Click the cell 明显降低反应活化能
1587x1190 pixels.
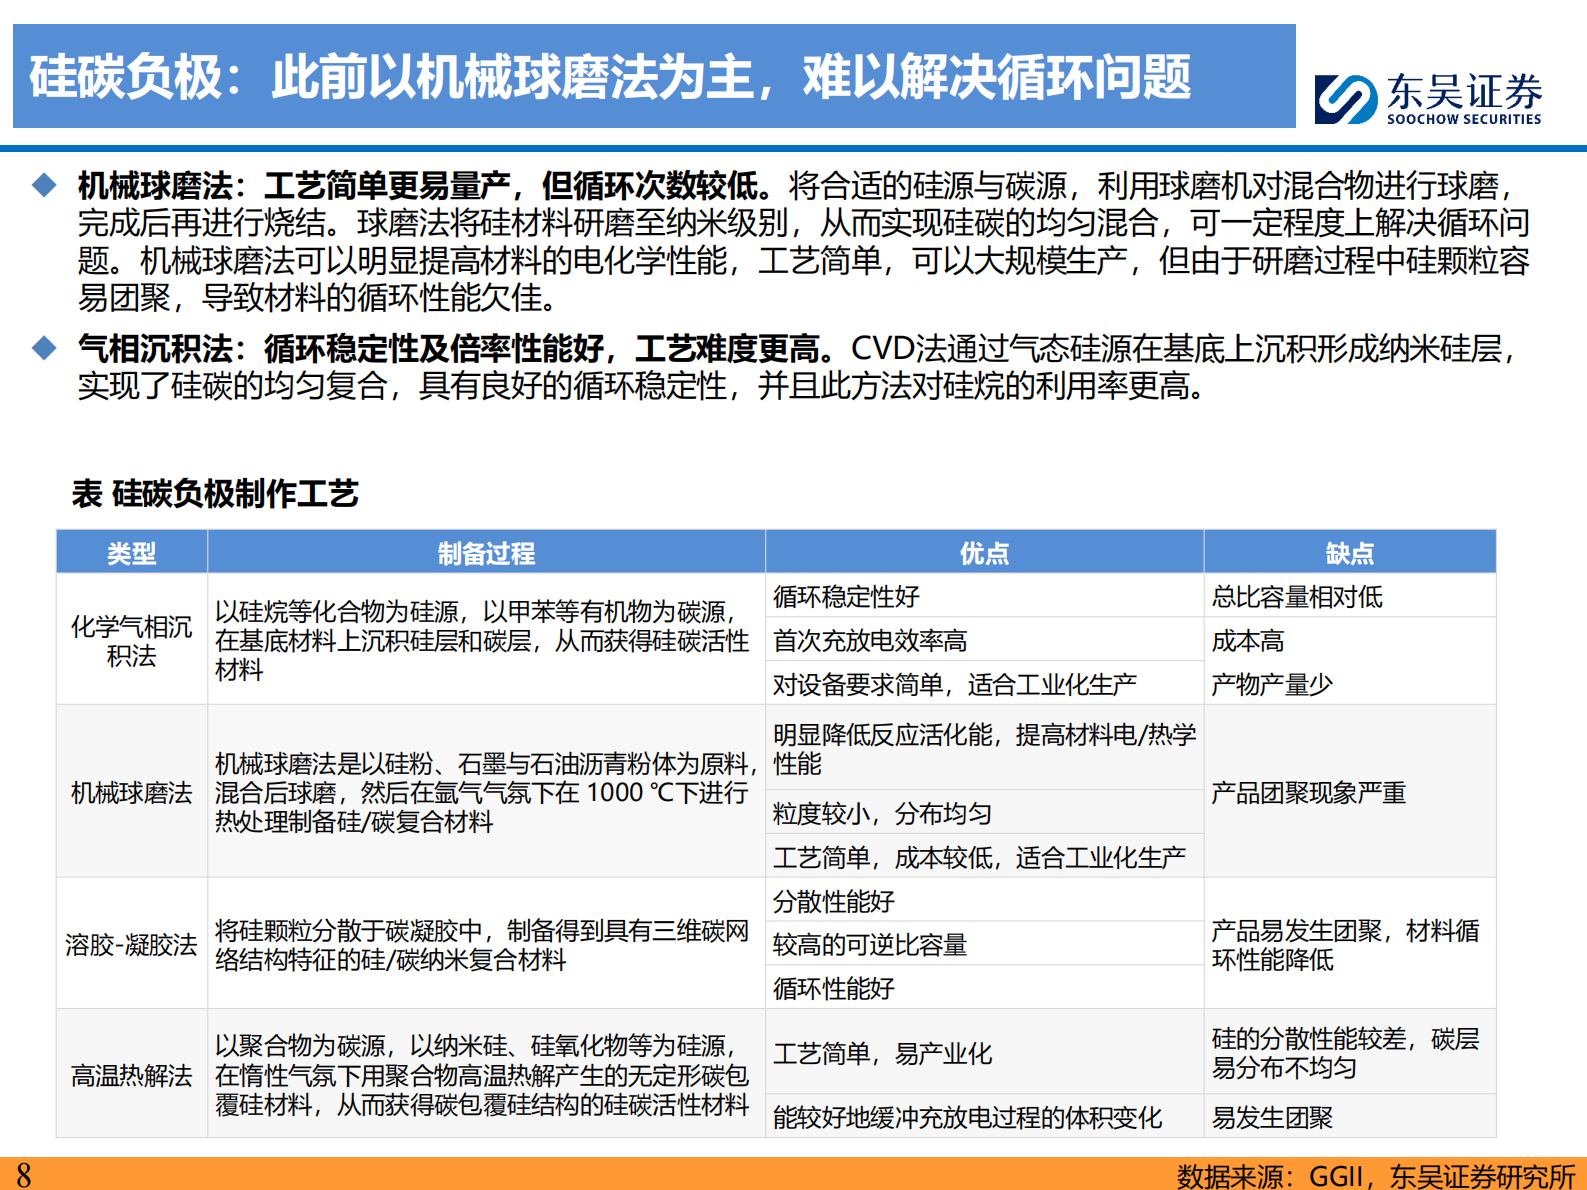[x=984, y=748]
